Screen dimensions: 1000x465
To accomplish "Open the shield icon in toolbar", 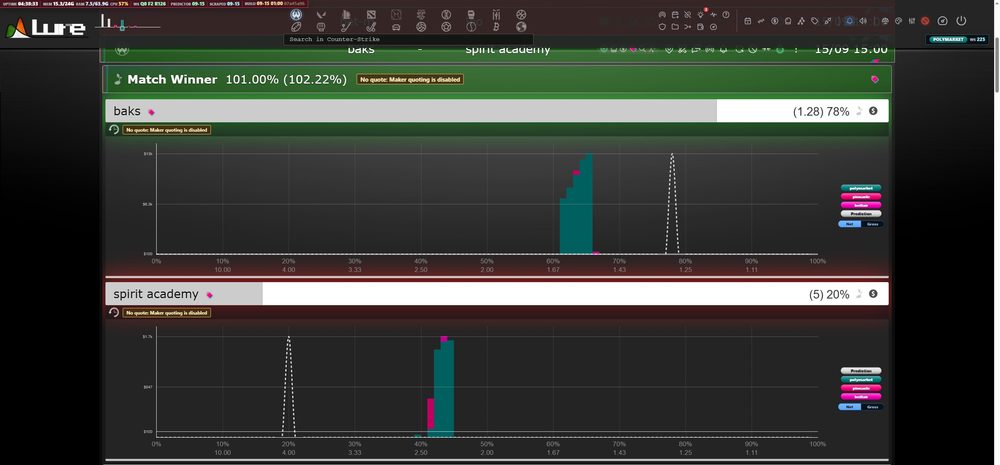I will [662, 27].
